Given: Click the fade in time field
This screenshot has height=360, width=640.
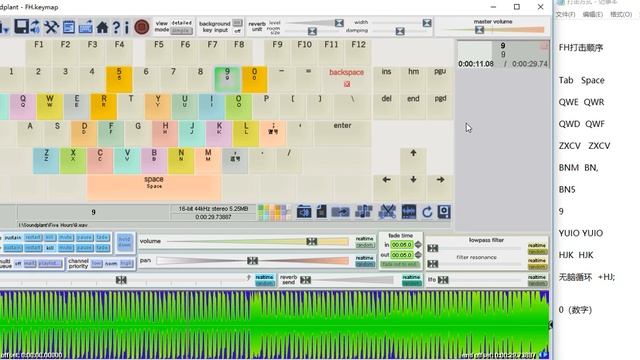Looking at the screenshot, I should point(402,244).
